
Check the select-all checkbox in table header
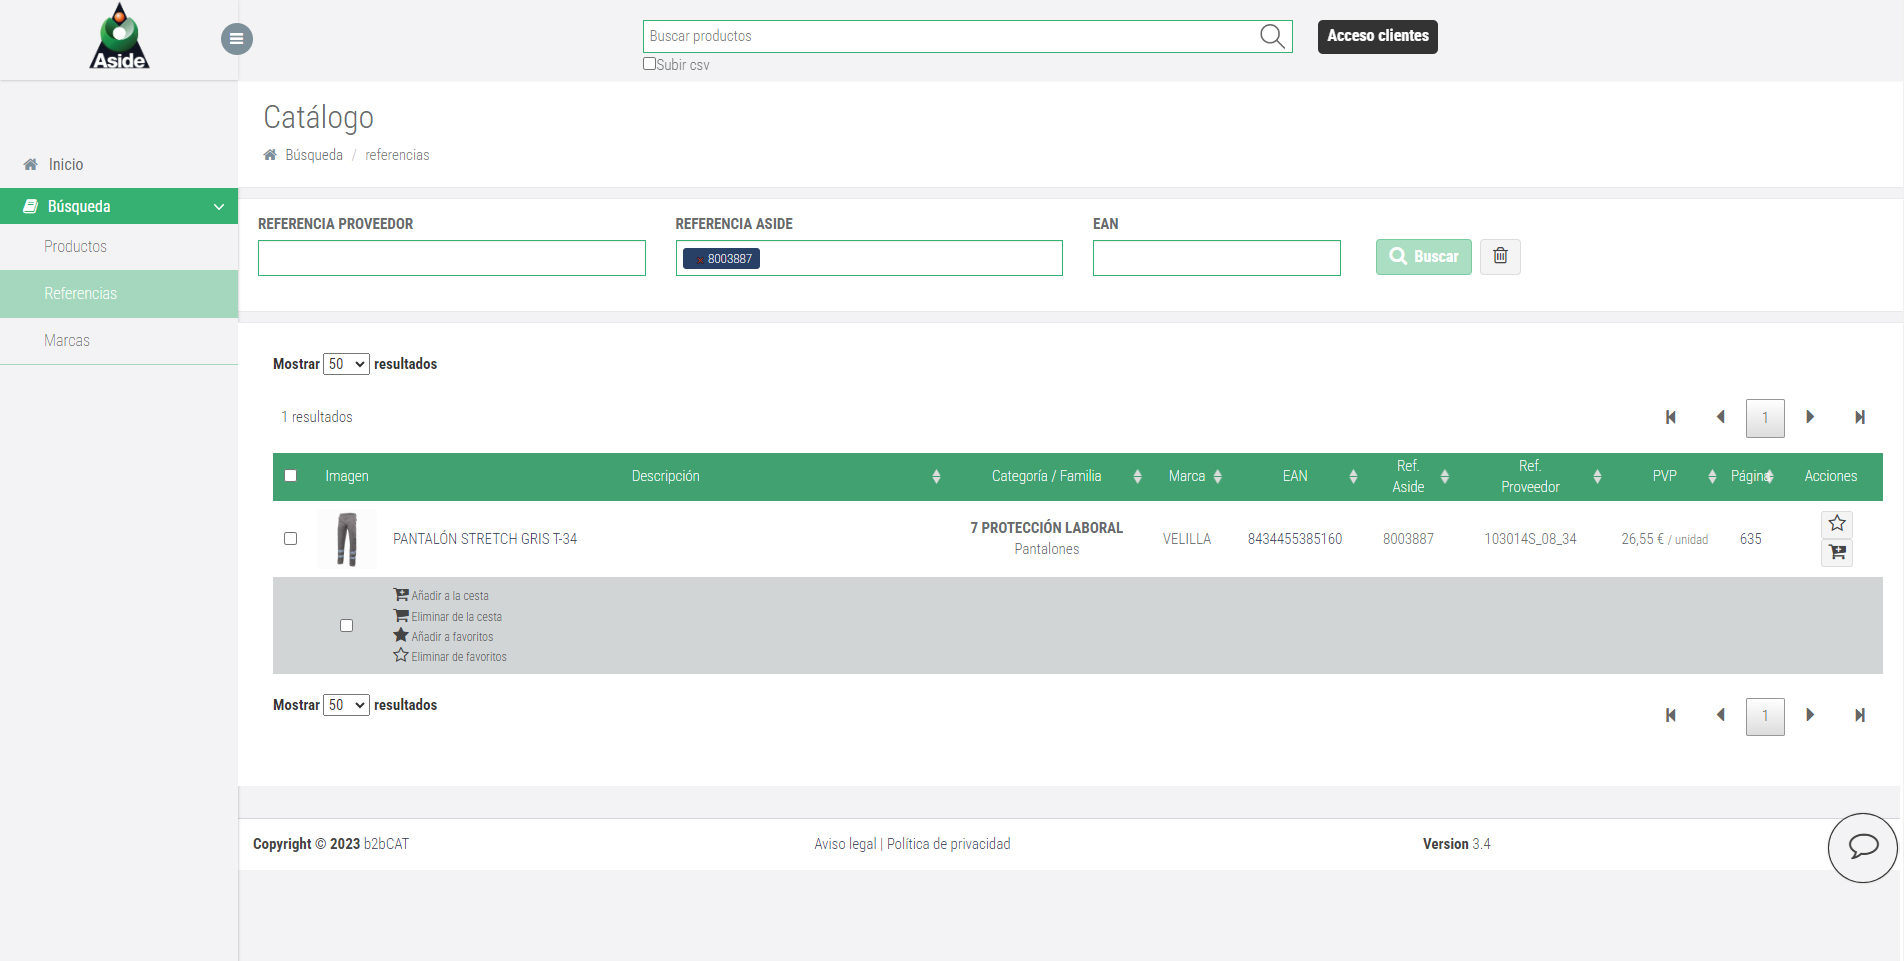coord(291,476)
